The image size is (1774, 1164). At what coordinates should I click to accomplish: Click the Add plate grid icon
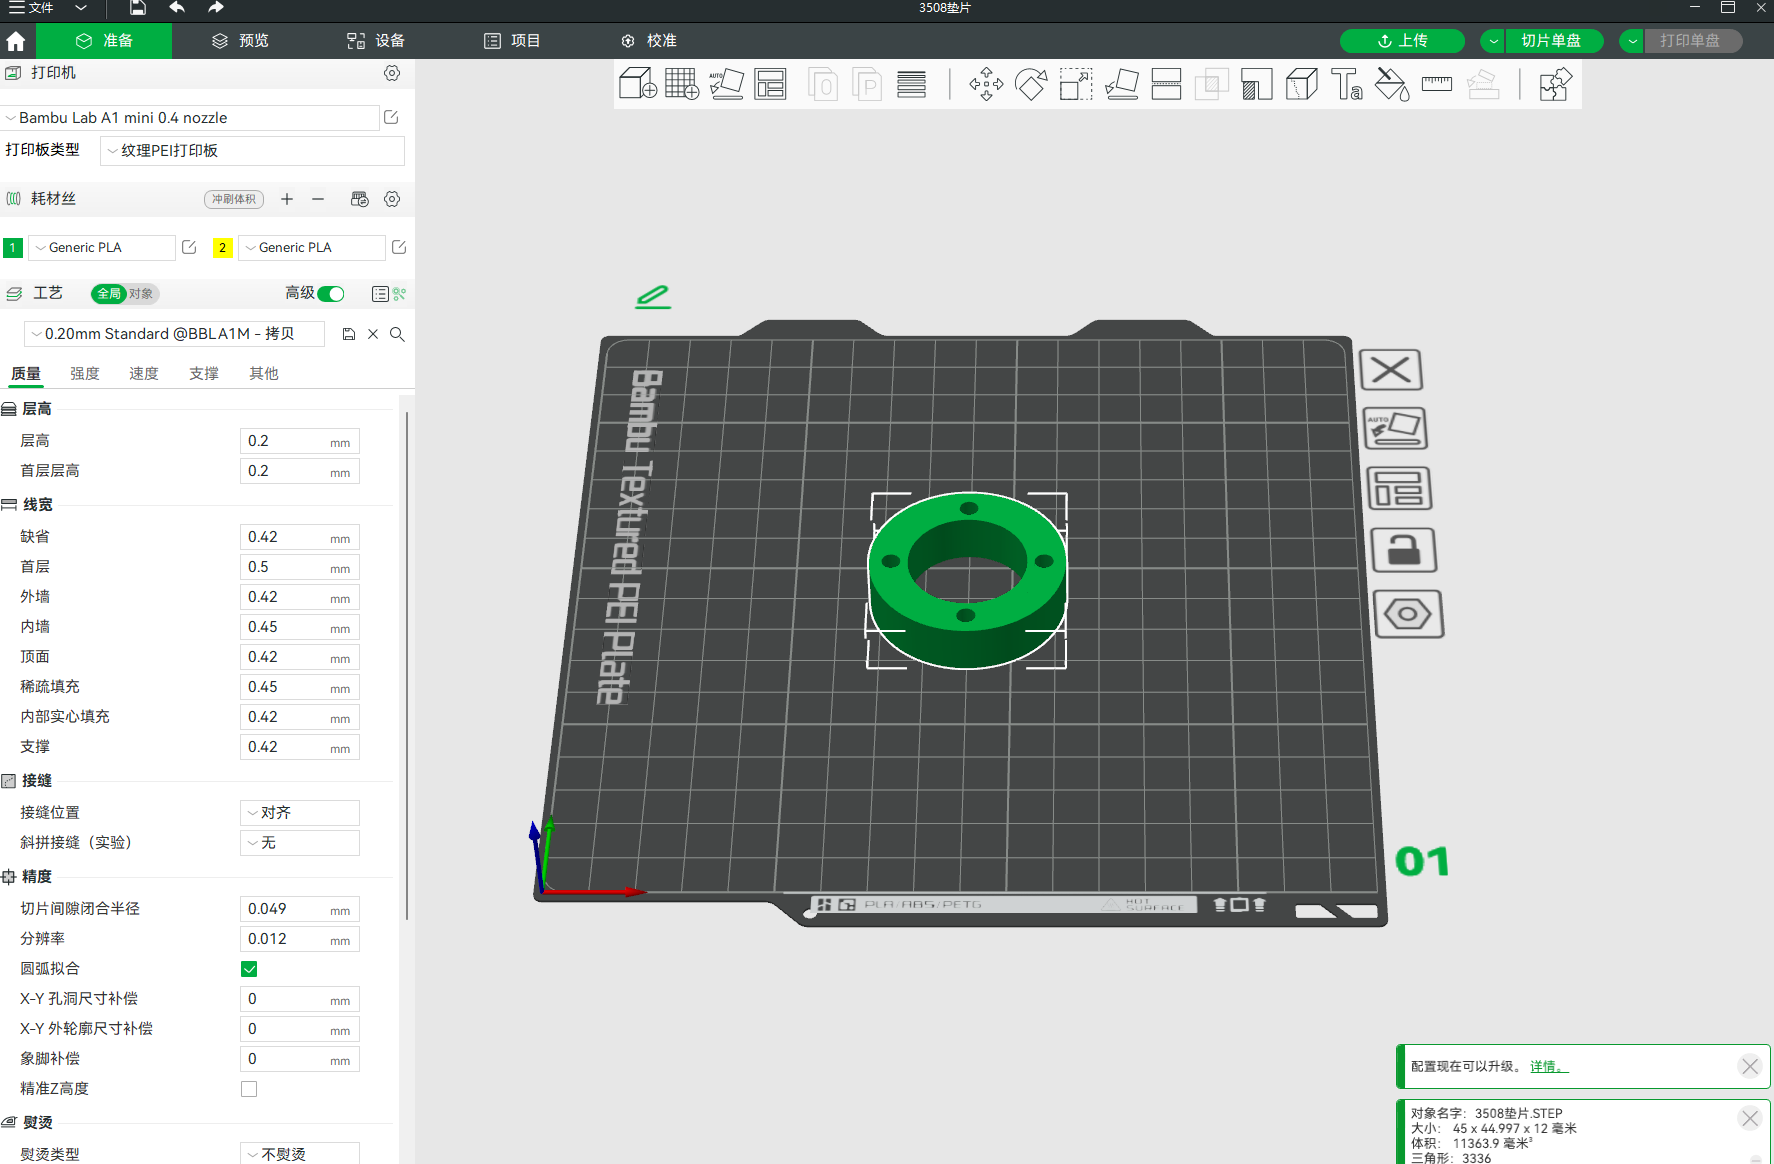tap(682, 84)
